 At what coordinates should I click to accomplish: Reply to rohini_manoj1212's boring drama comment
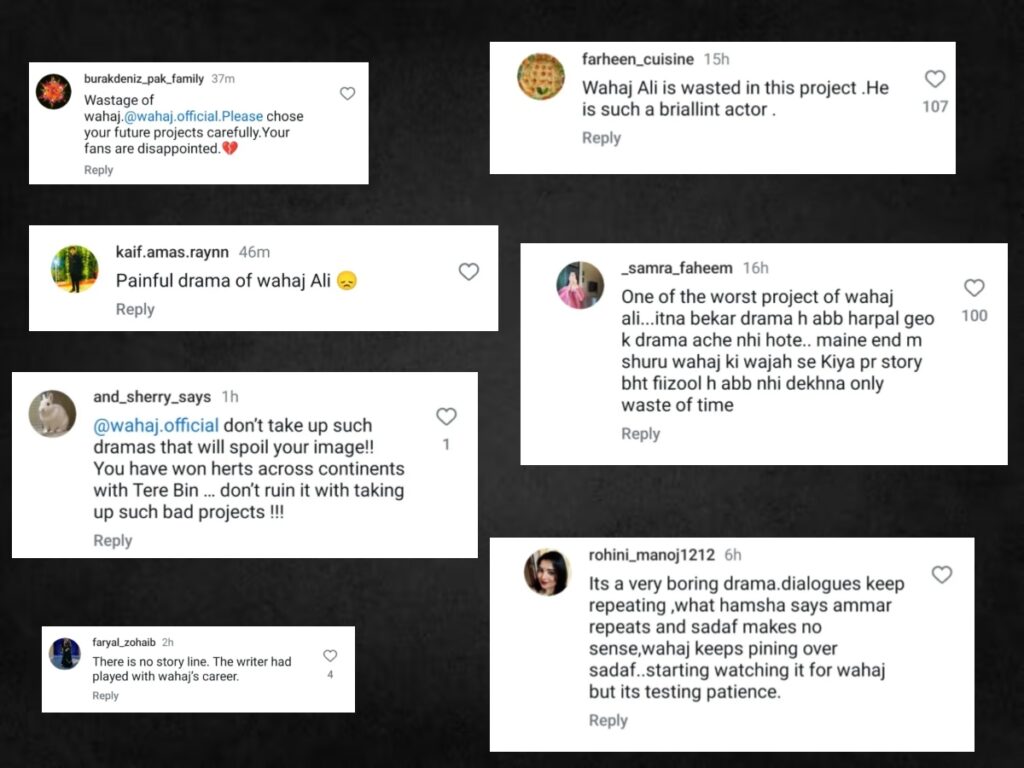[608, 720]
